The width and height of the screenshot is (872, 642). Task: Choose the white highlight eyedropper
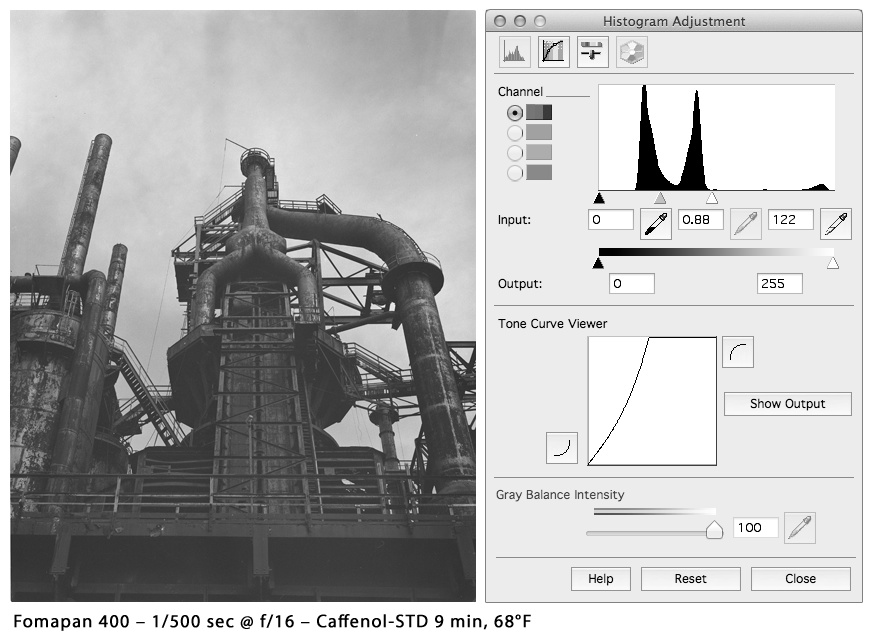(x=835, y=224)
